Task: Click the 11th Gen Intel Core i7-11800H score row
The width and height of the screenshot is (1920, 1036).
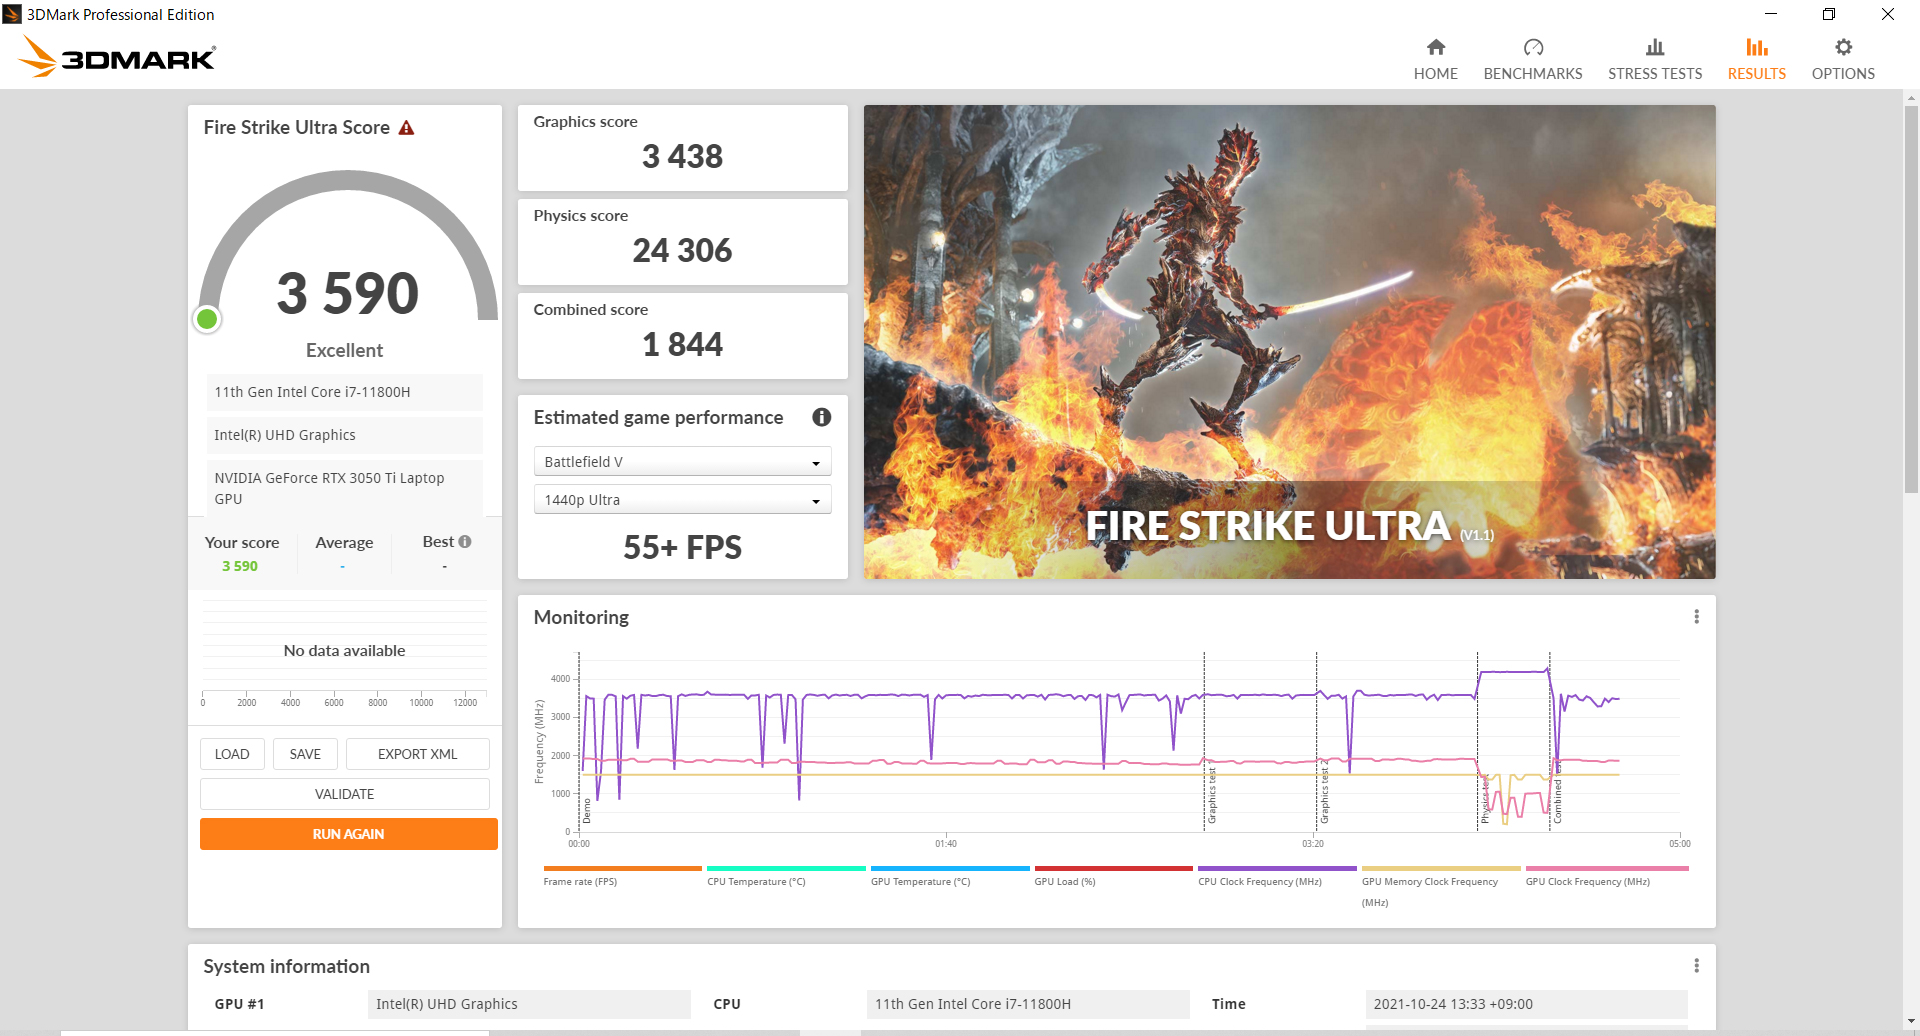Action: [x=344, y=392]
